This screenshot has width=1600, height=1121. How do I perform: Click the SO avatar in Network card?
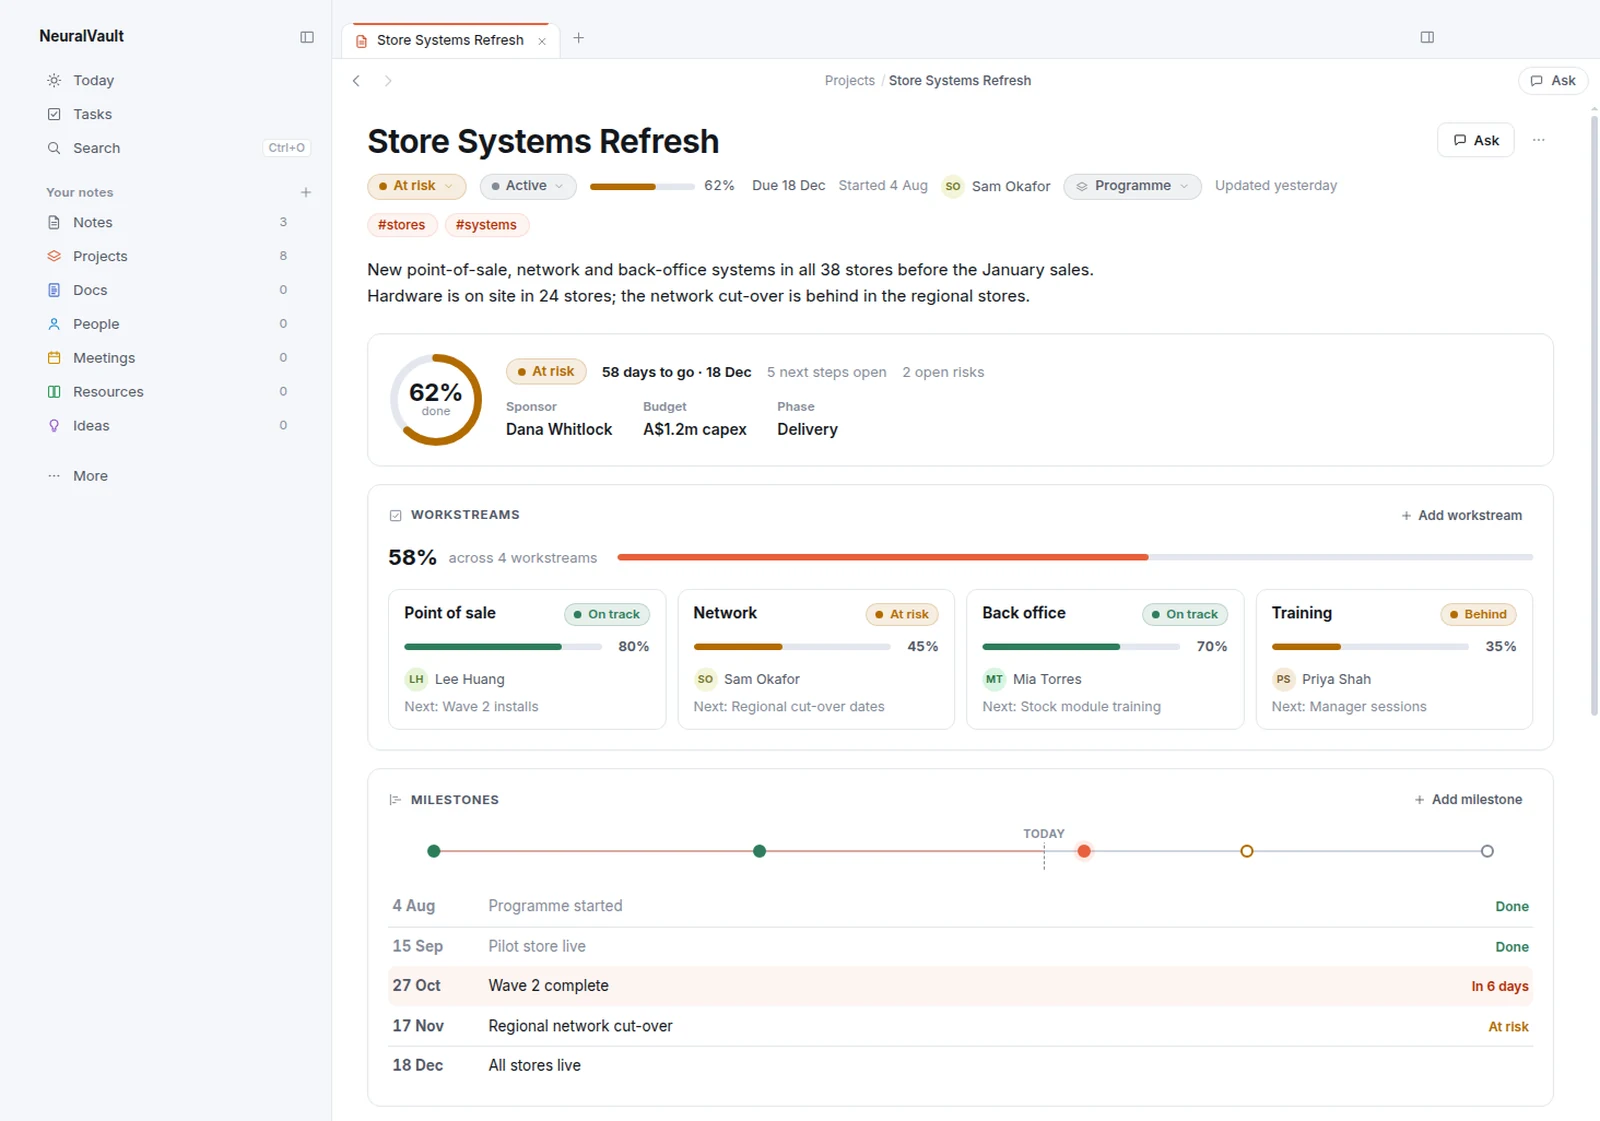[705, 679]
